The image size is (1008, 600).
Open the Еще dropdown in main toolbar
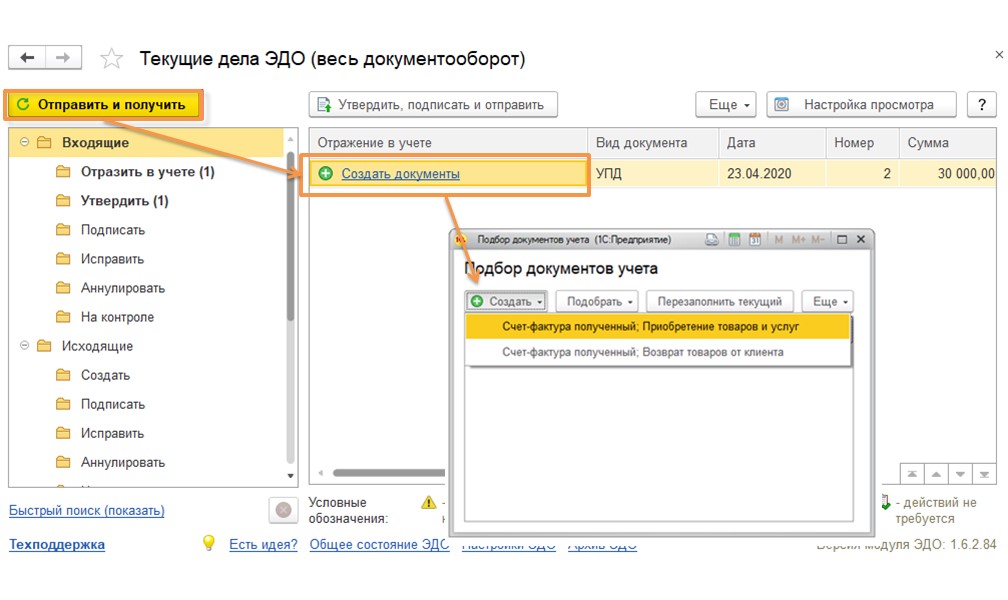[729, 105]
